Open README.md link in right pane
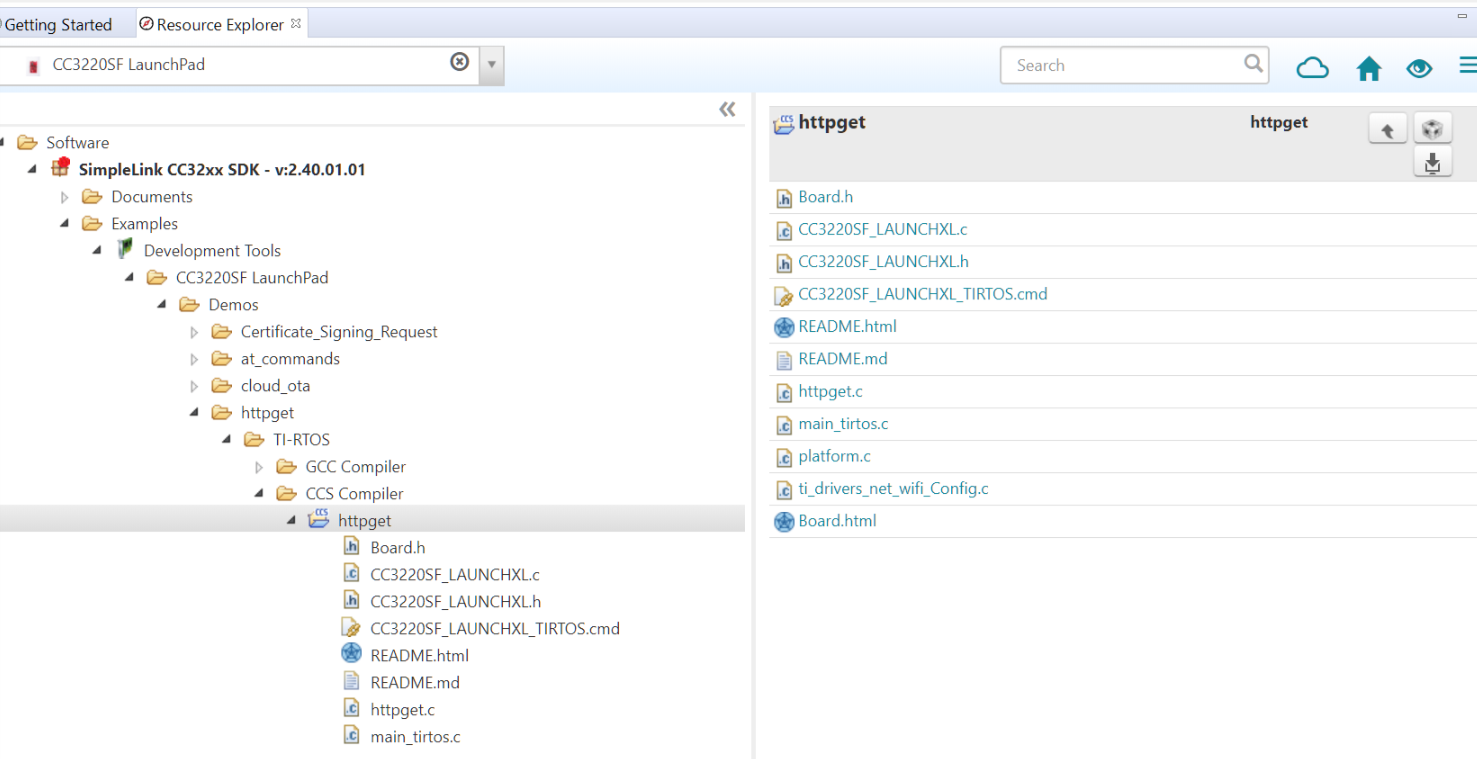This screenshot has width=1477, height=759. click(x=843, y=359)
